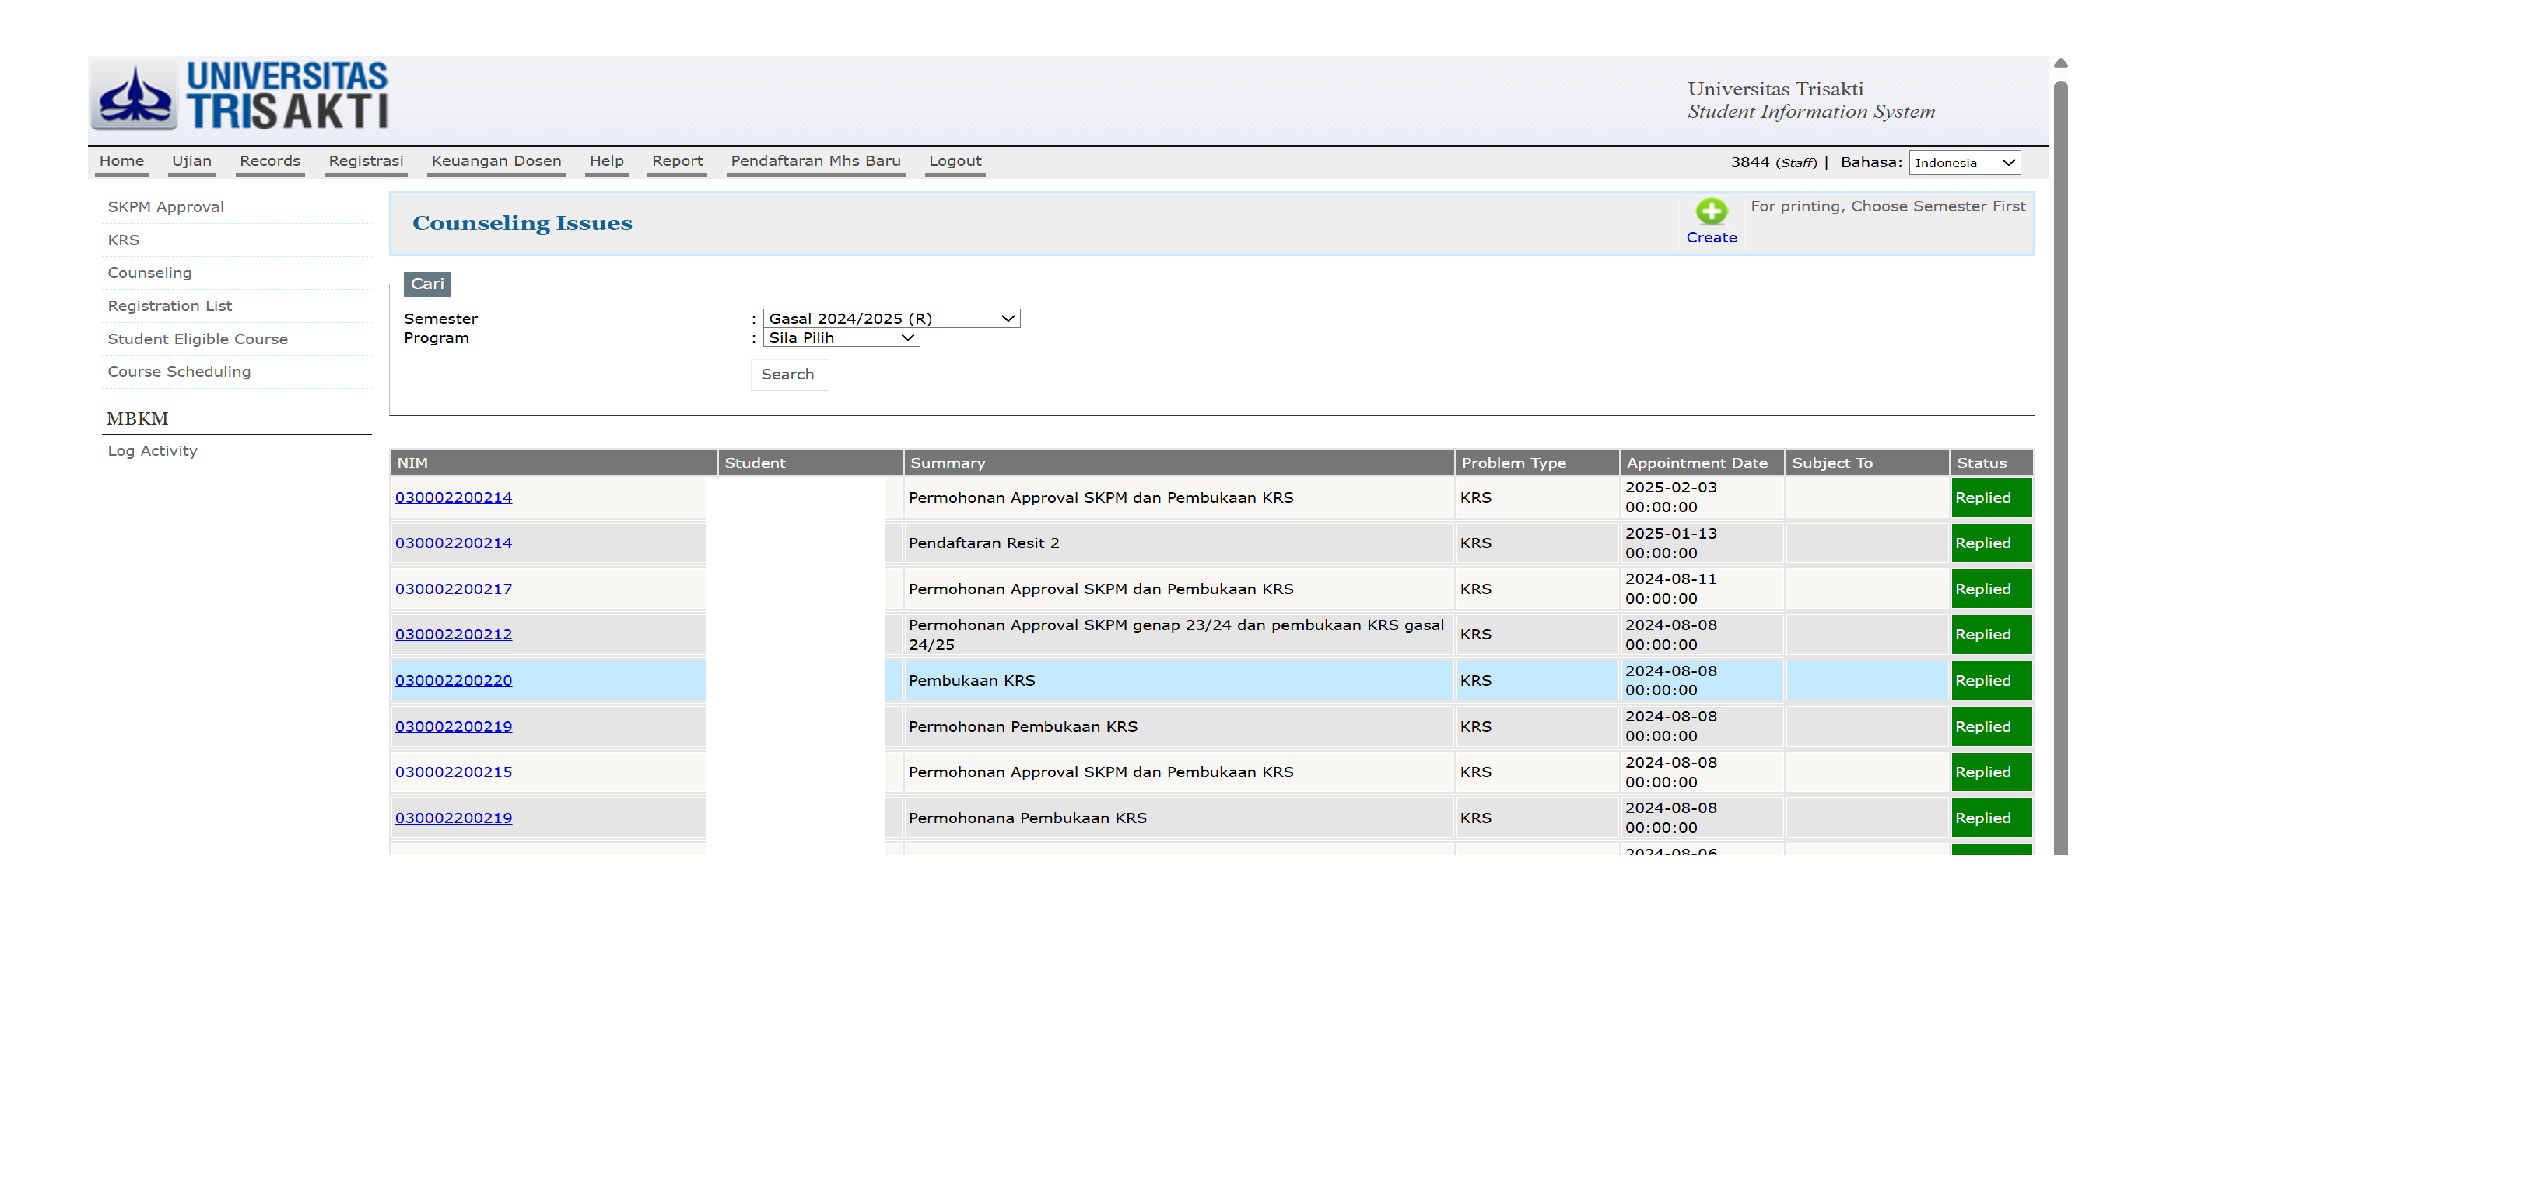Open NIM 030002200214 dated 2025-02-03
This screenshot has width=2545, height=1179.
454,497
